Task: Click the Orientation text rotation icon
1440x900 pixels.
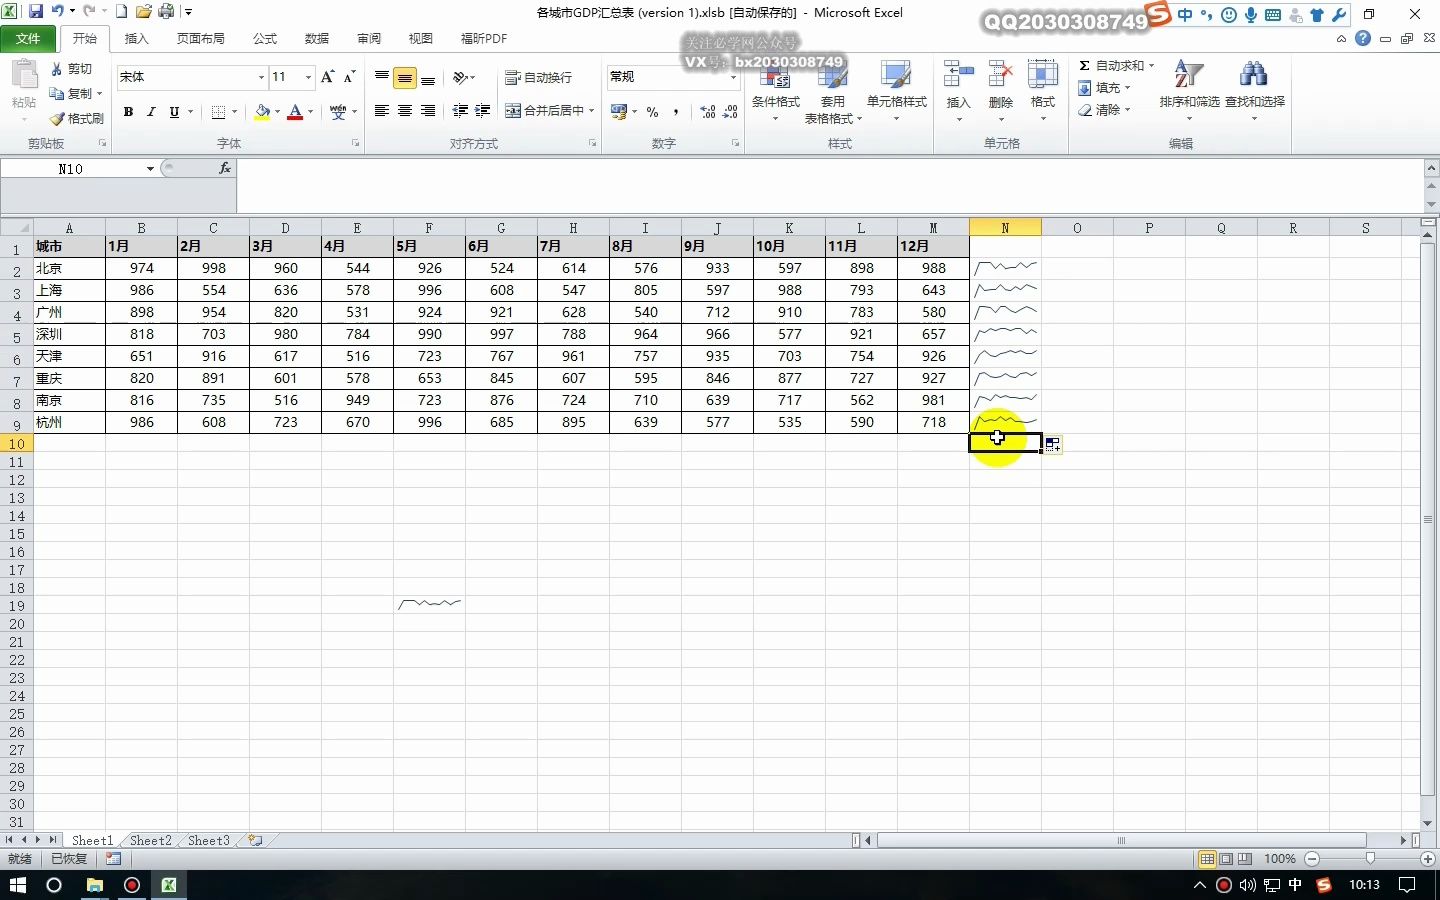Action: [x=460, y=77]
